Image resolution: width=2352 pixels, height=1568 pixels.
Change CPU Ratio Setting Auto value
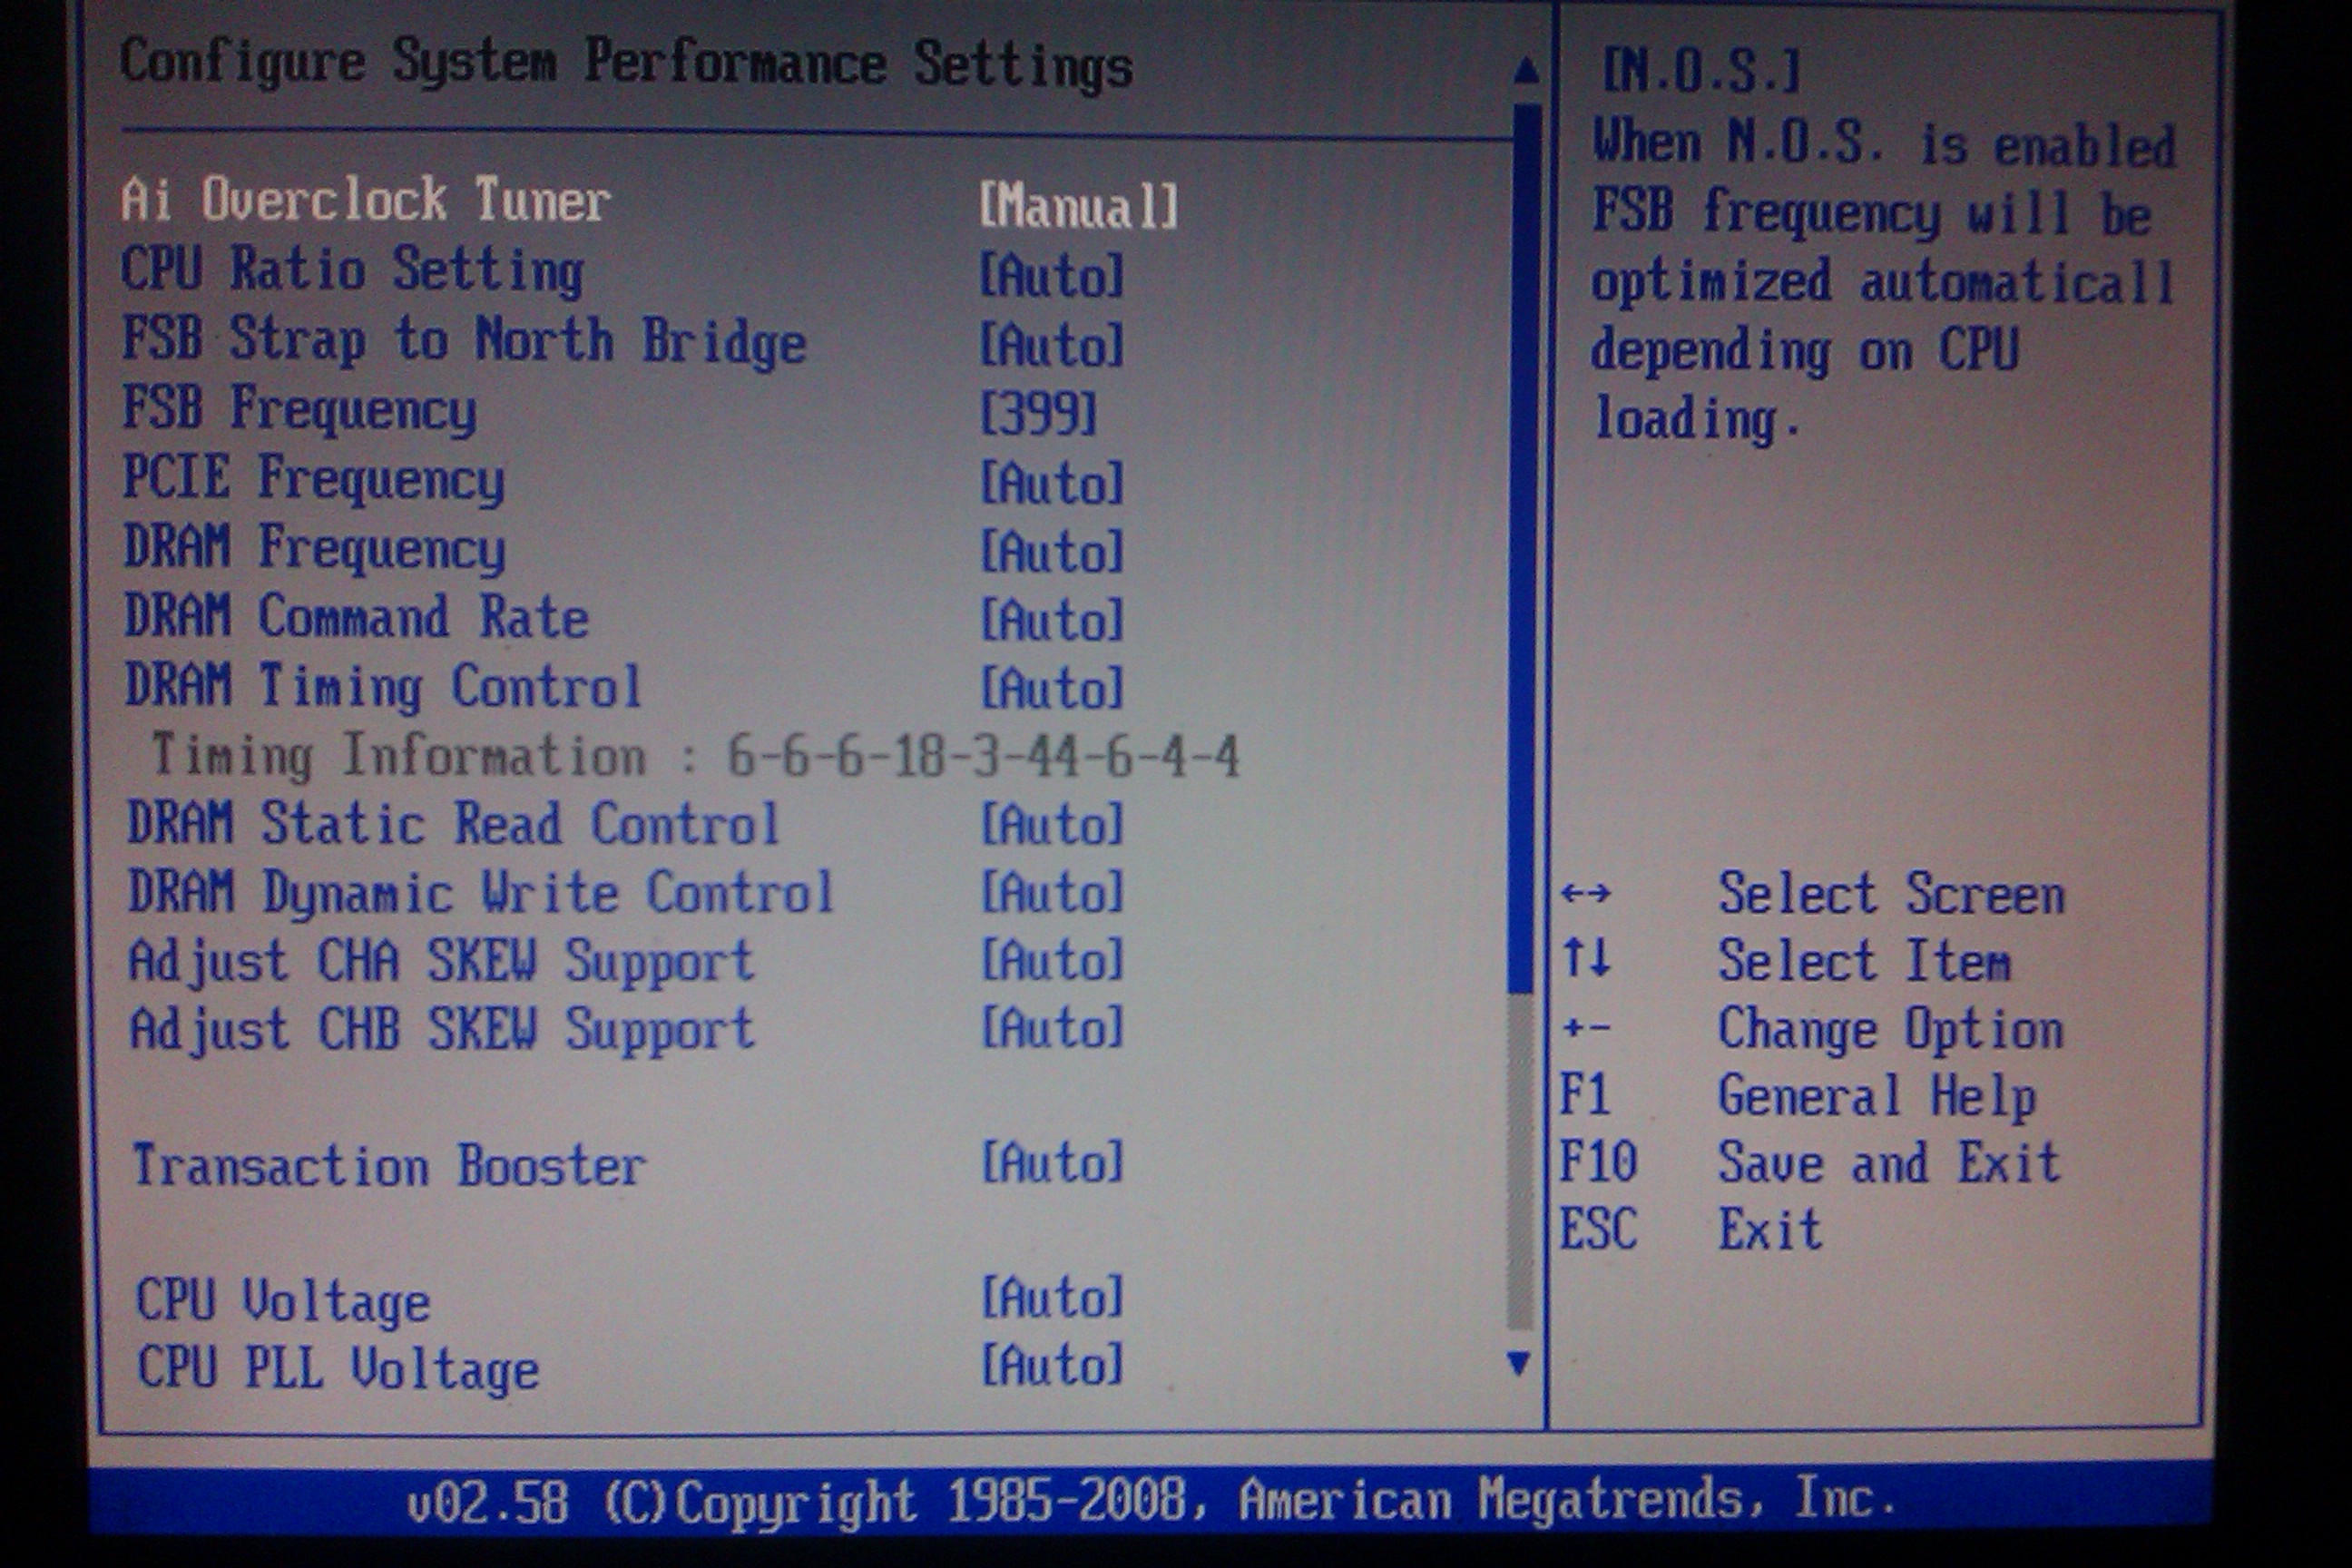tap(1052, 275)
